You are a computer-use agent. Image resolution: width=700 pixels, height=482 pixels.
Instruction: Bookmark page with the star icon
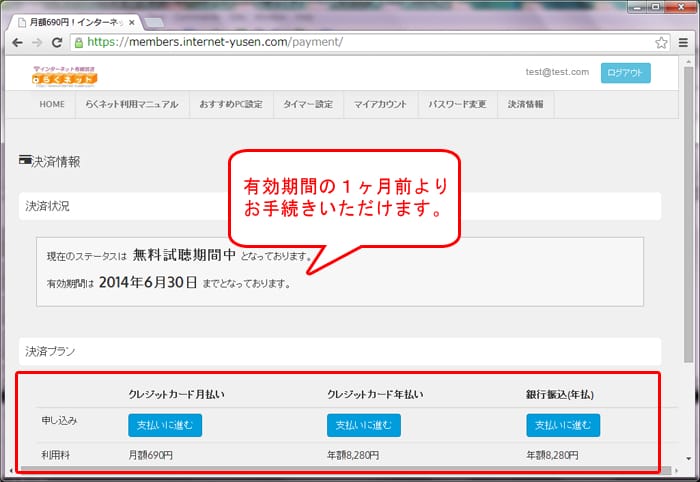(661, 43)
